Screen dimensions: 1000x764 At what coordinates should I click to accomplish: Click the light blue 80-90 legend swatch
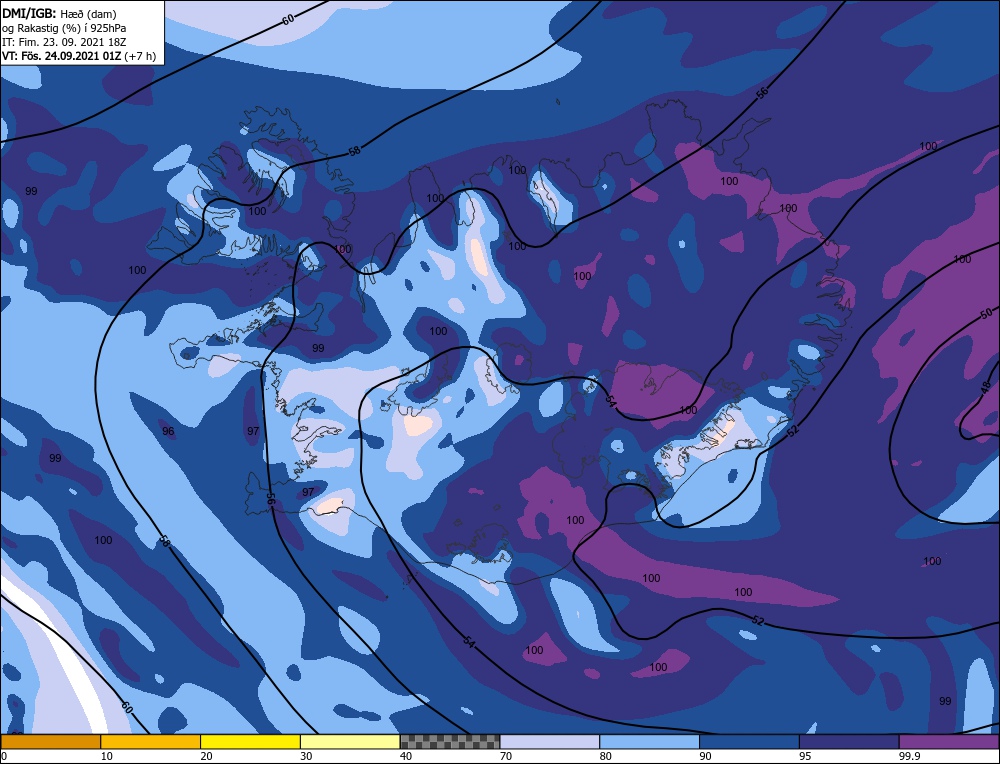point(650,741)
